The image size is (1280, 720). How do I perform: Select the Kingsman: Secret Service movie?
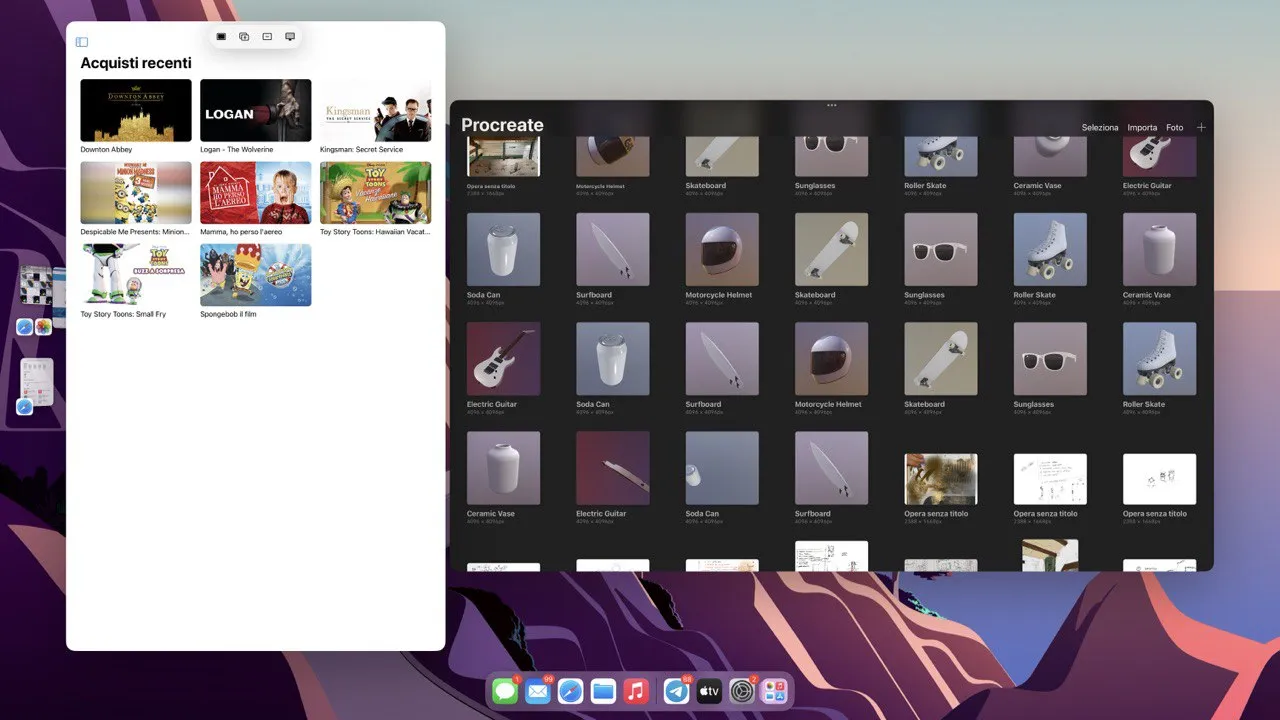coord(375,110)
